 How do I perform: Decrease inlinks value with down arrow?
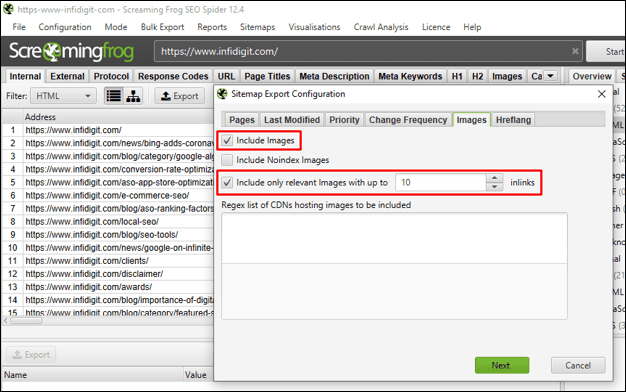pos(494,186)
